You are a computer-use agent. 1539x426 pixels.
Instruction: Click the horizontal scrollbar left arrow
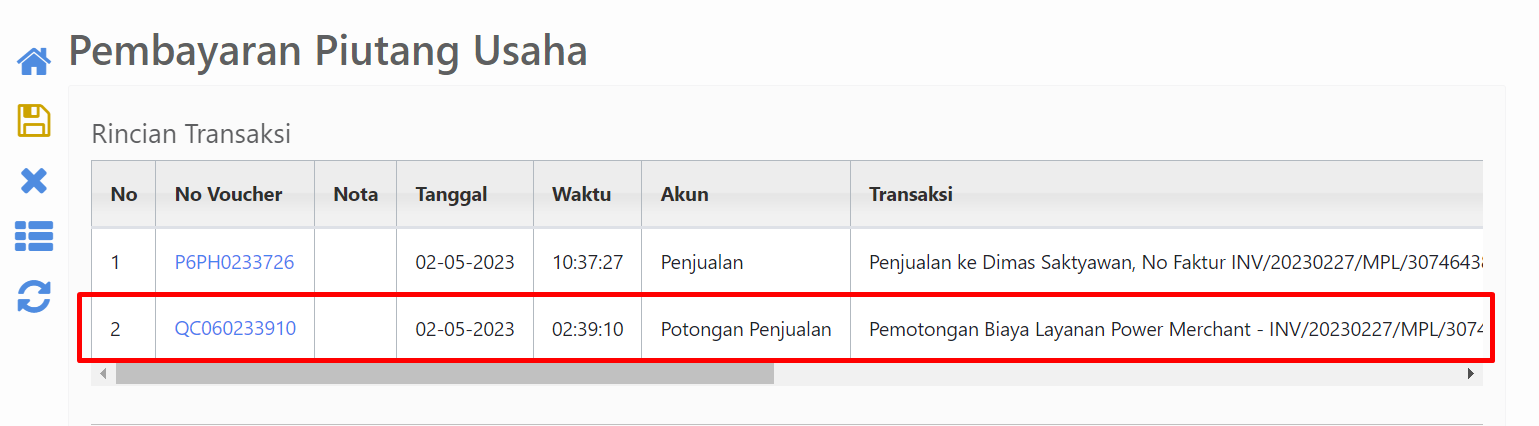(102, 373)
